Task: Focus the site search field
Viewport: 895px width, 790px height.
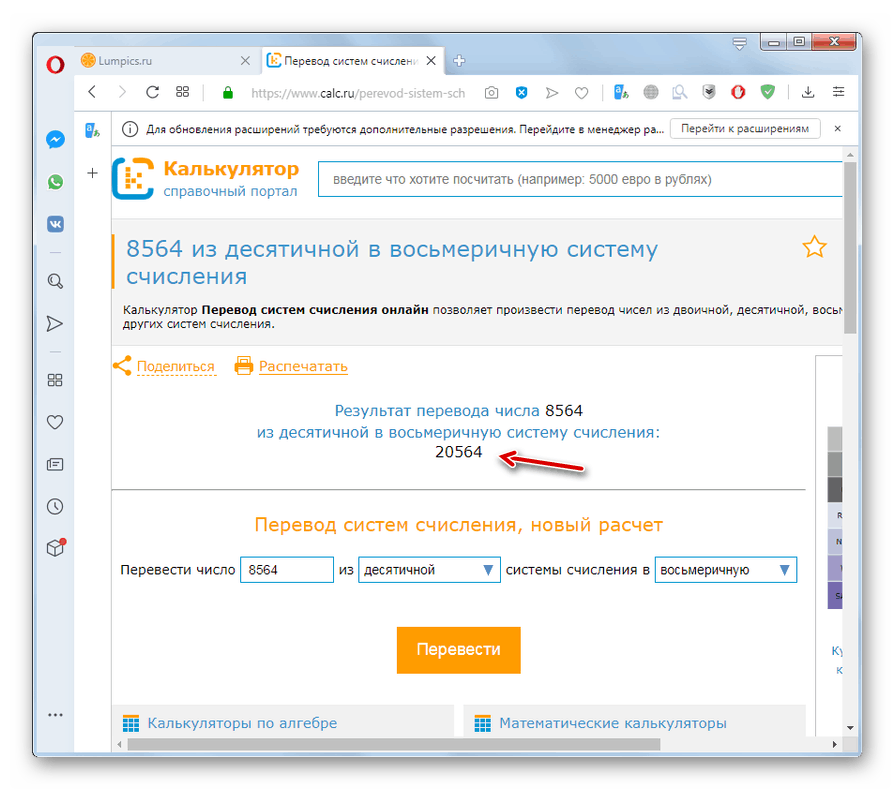Action: pos(580,179)
